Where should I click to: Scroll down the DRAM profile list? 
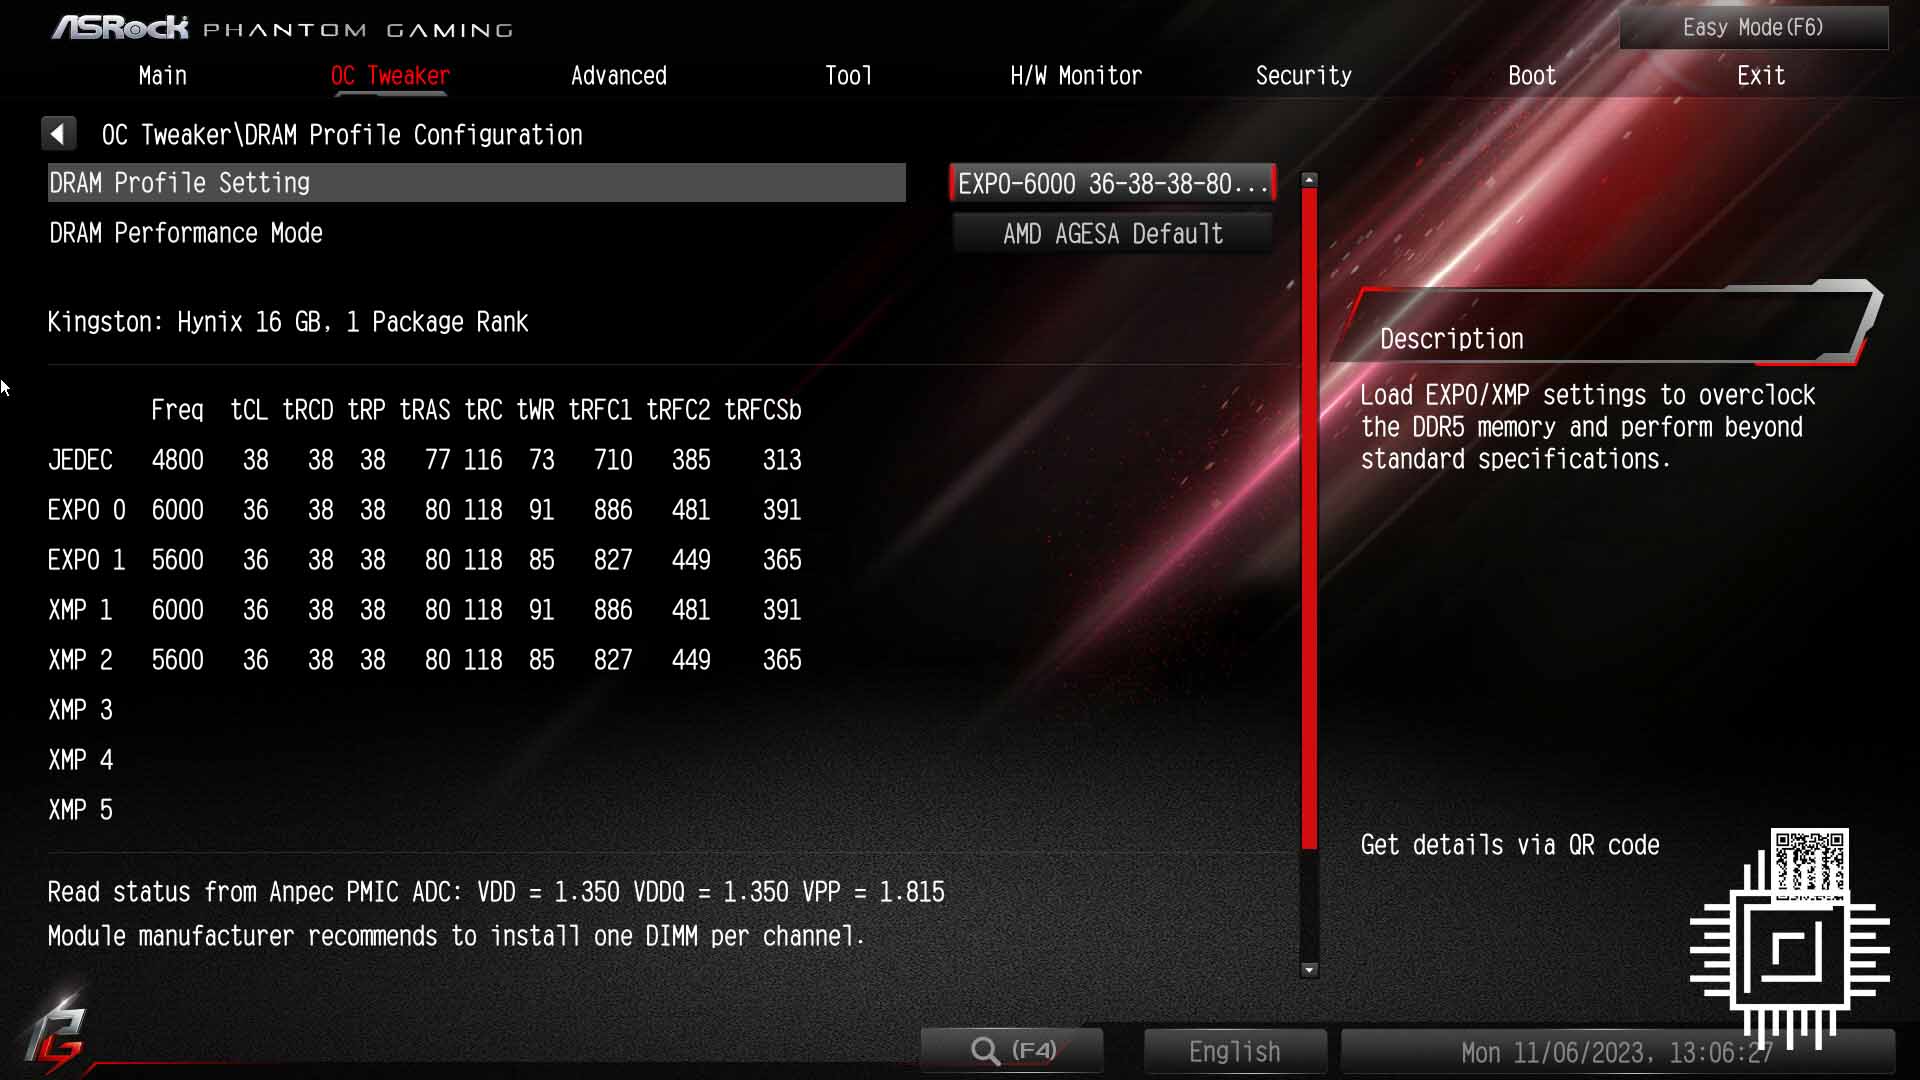1307,971
